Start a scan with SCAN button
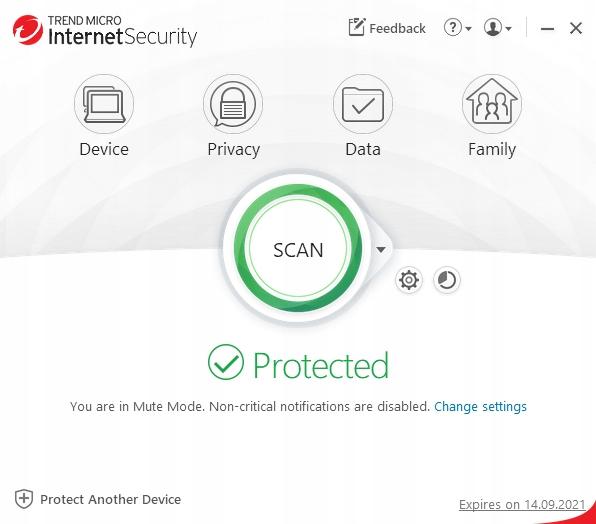 298,249
